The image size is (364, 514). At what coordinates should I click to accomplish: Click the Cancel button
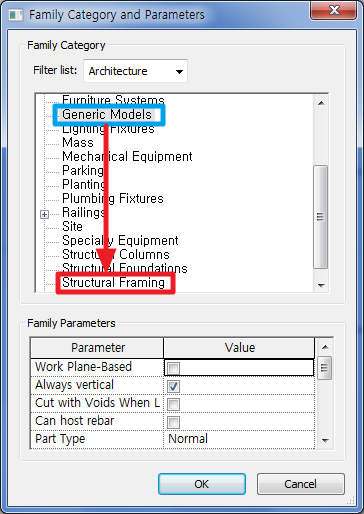300,484
